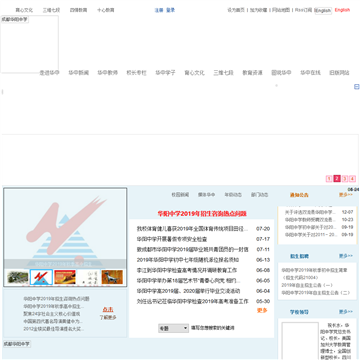Click 更多>> beside 学校领导
360x360 pixels.
pos(346,312)
